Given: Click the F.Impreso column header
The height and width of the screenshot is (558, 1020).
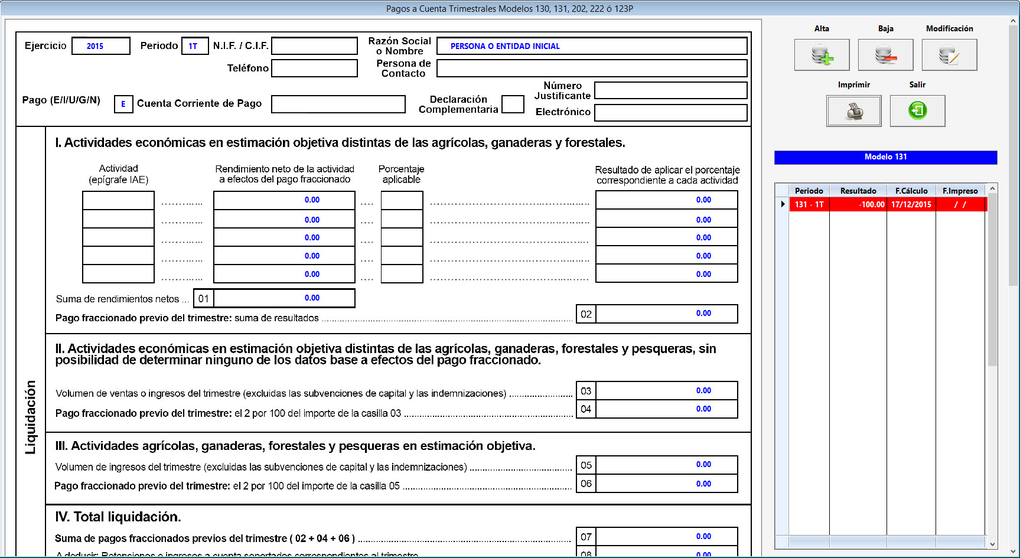Looking at the screenshot, I should [x=961, y=191].
